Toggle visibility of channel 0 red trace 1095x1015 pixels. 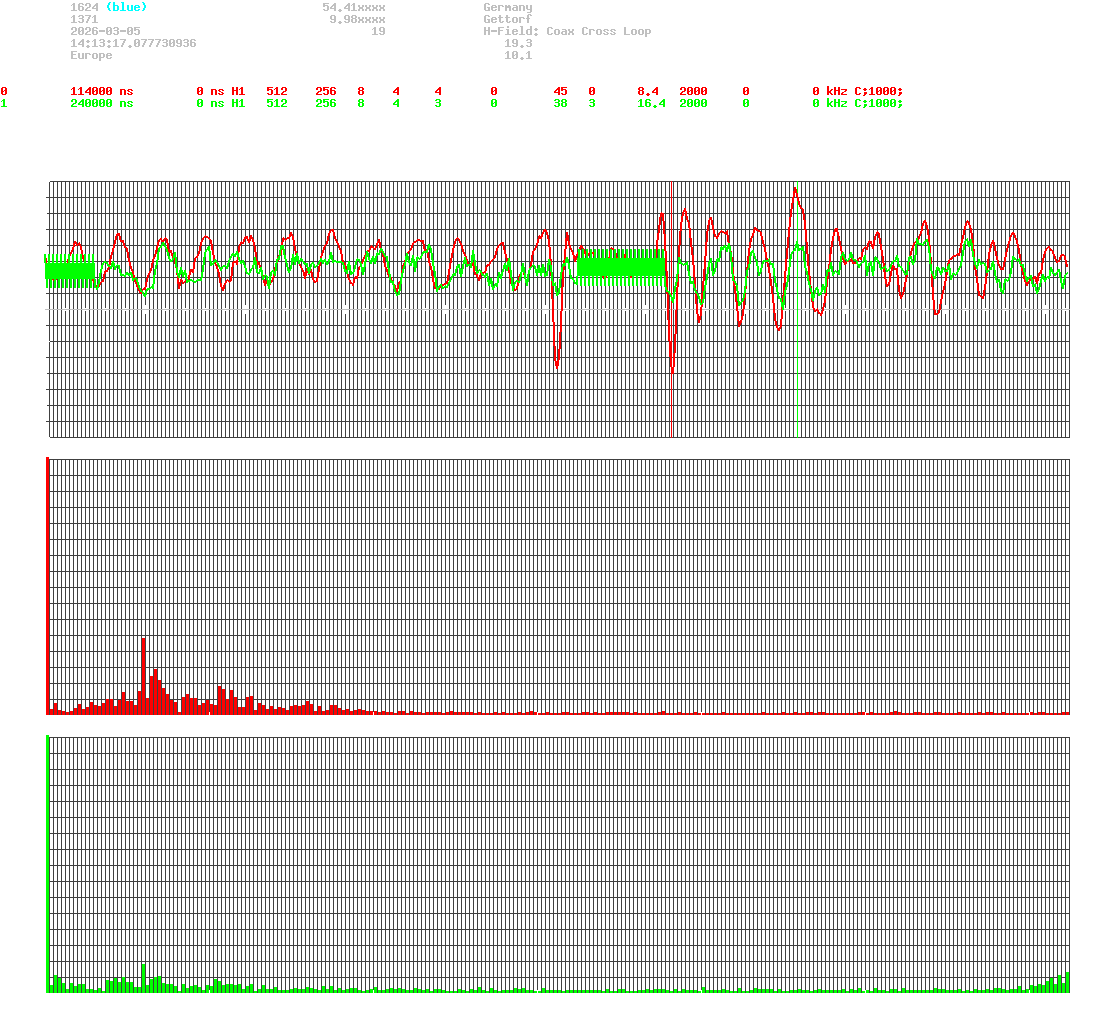pyautogui.click(x=5, y=91)
